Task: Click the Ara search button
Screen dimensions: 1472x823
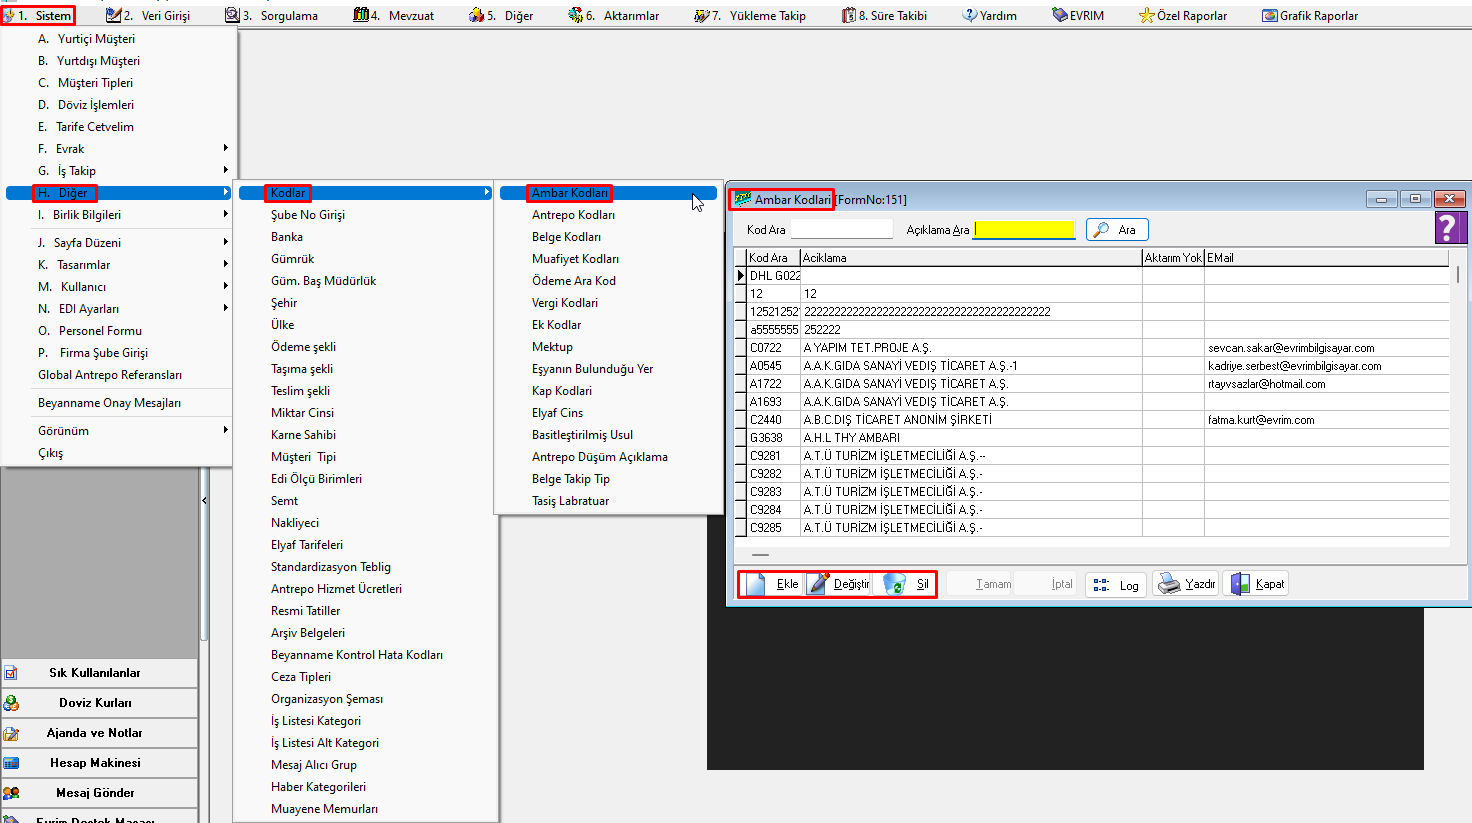Action: coord(1117,229)
